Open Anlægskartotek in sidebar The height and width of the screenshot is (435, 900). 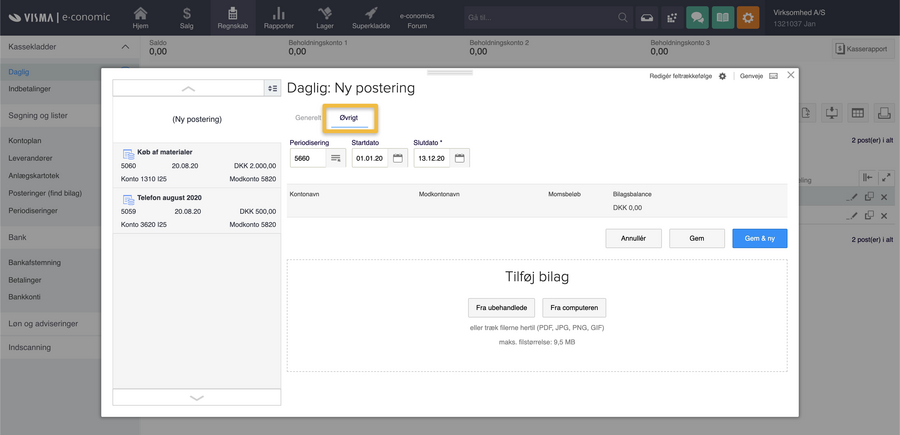[x=34, y=176]
